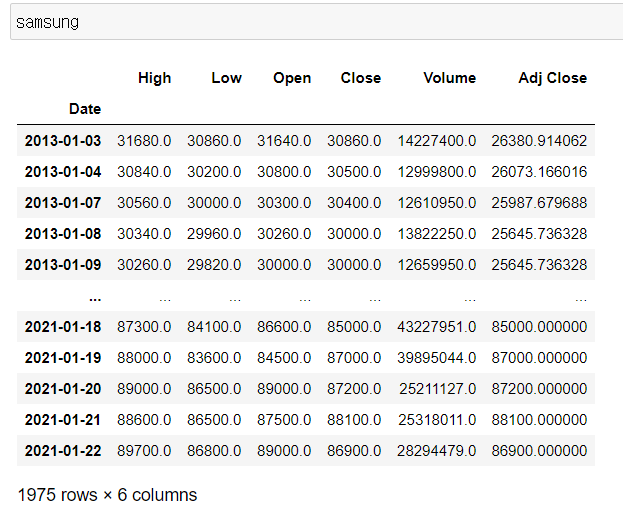Click Adj Close value 26073.166016

click(x=539, y=172)
